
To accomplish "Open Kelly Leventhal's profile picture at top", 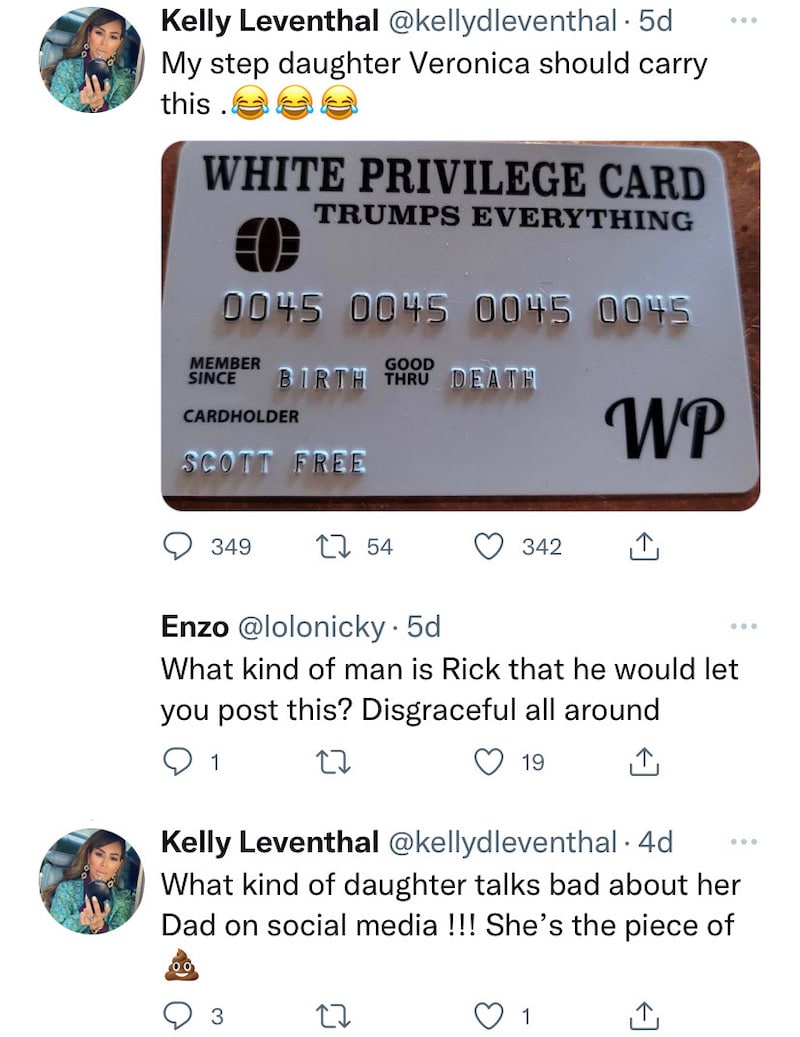I will click(91, 60).
